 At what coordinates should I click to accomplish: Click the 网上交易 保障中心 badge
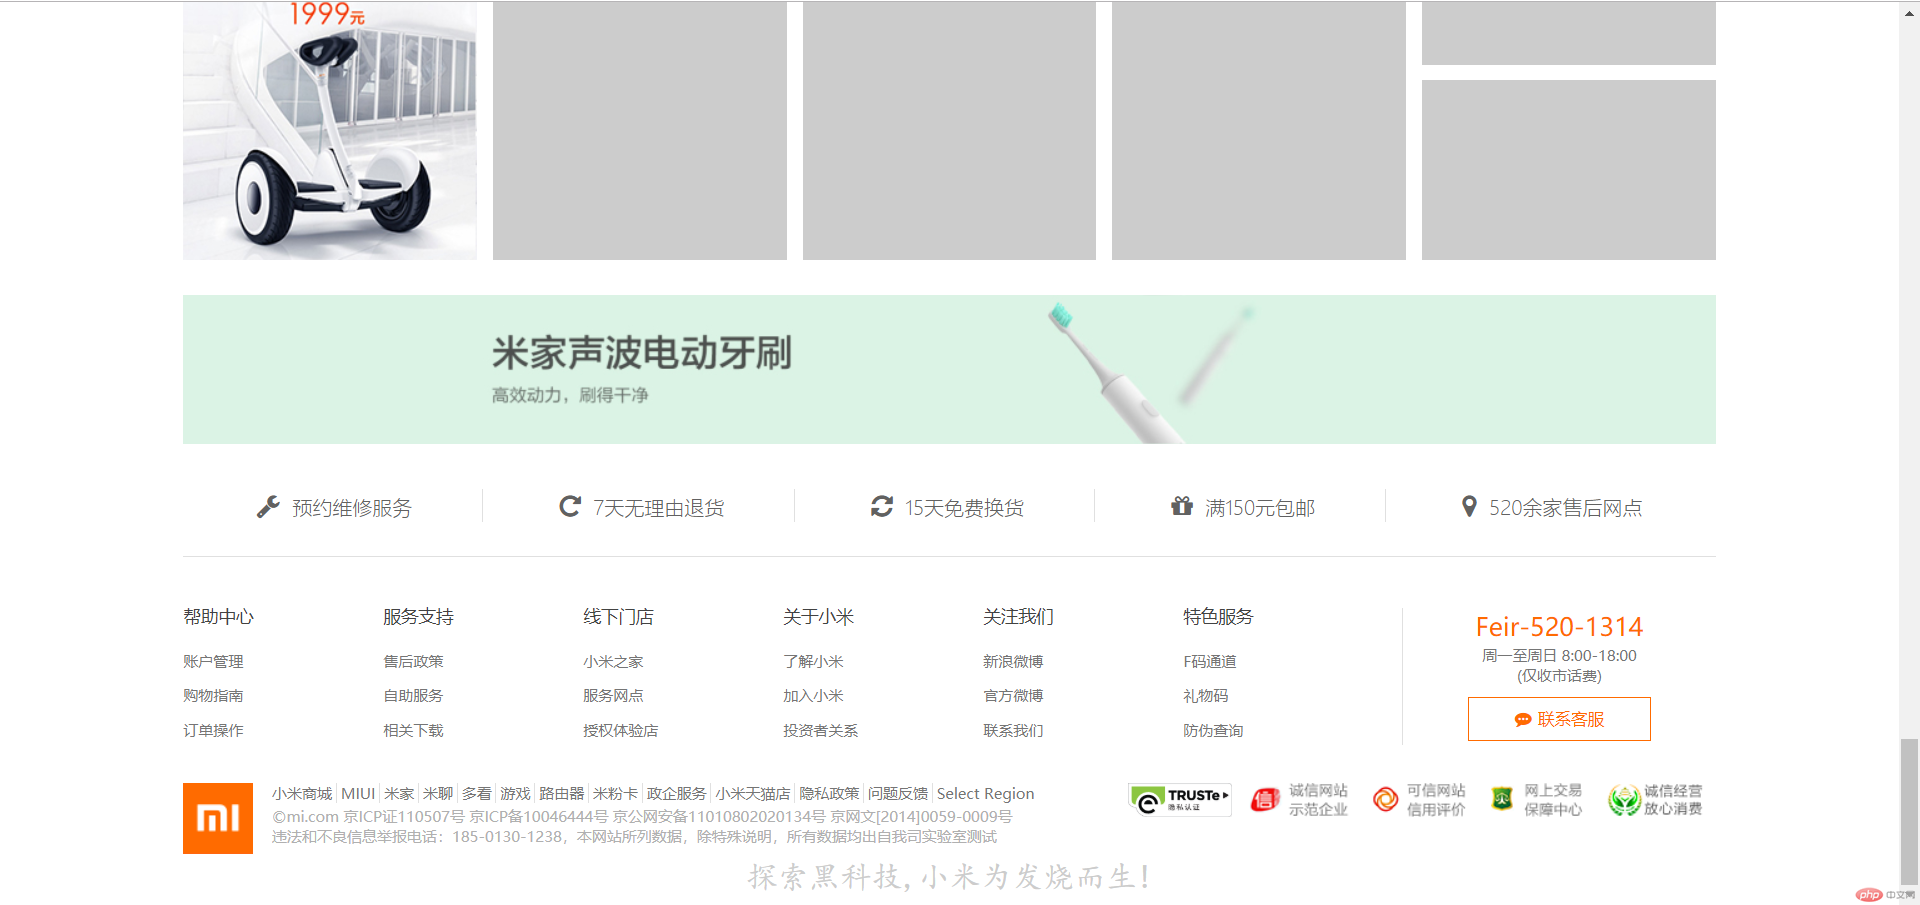(1536, 800)
